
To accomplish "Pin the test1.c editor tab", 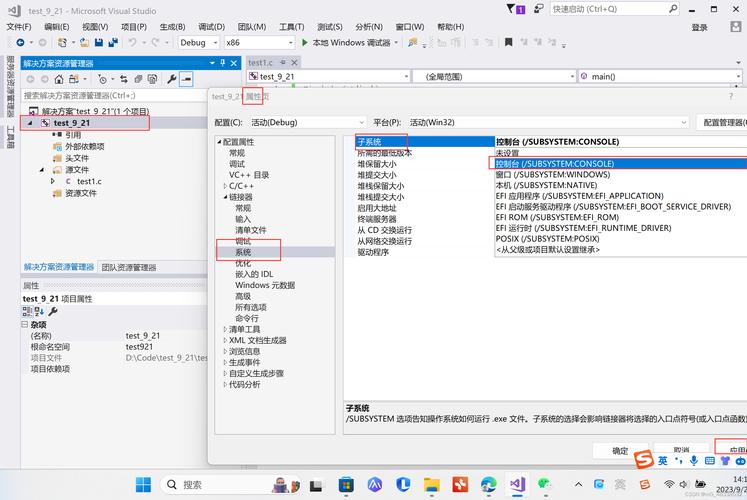I will point(283,62).
